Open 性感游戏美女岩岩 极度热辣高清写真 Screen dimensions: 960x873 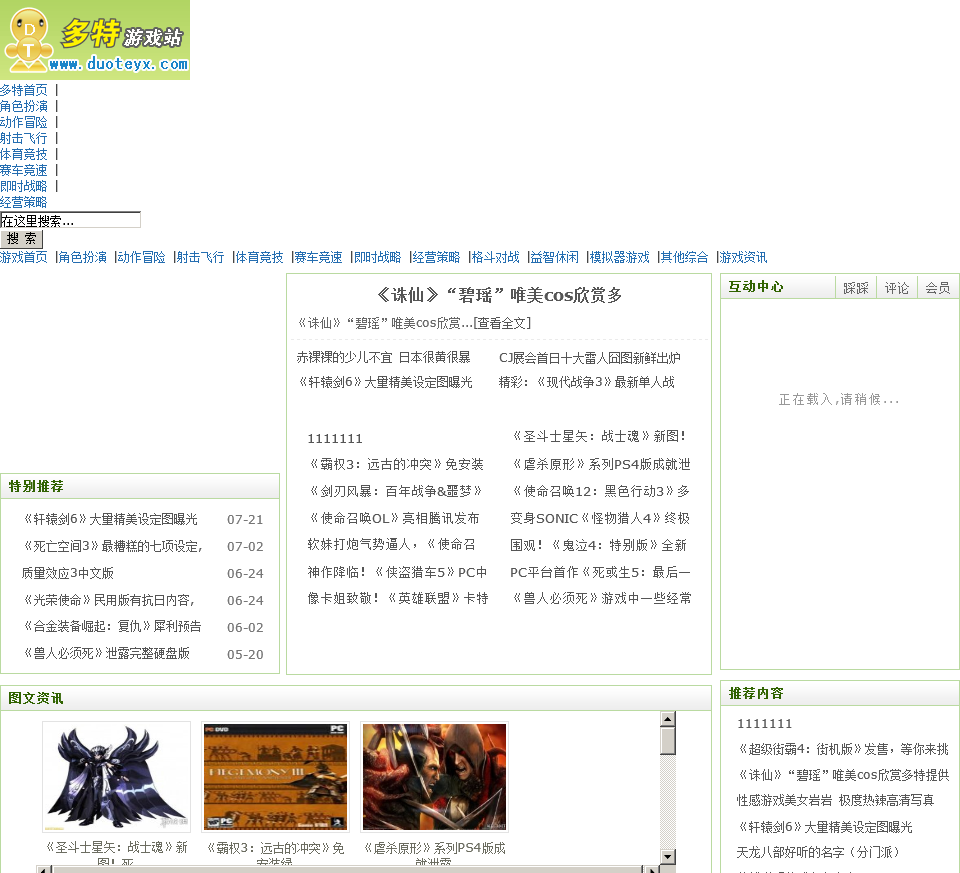pos(836,800)
